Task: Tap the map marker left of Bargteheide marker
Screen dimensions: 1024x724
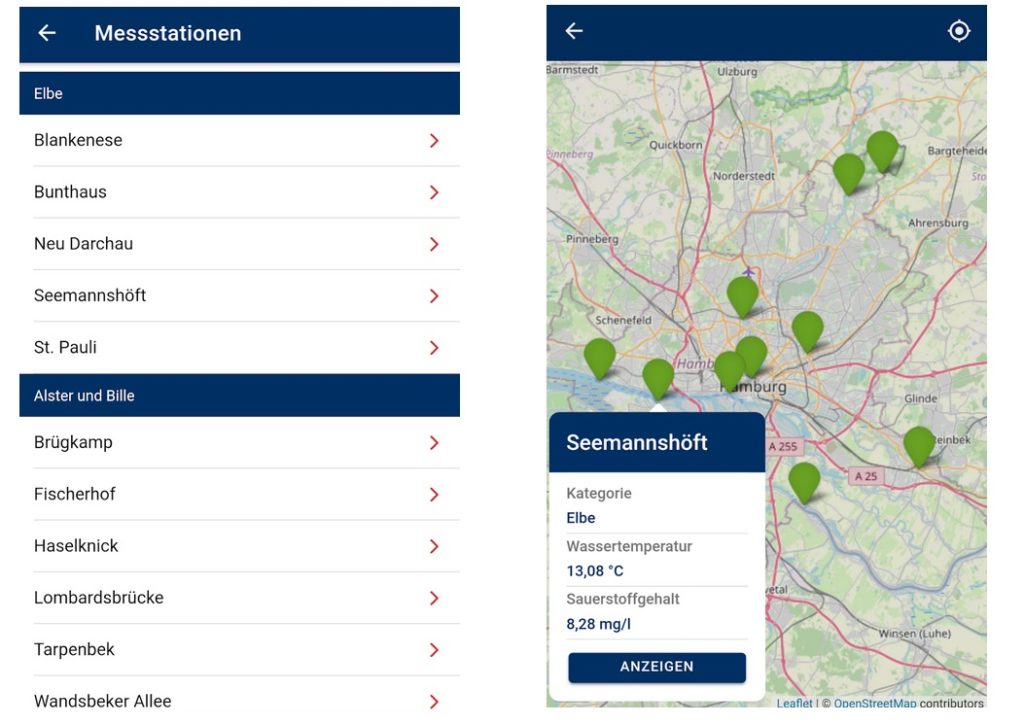Action: coord(849,174)
